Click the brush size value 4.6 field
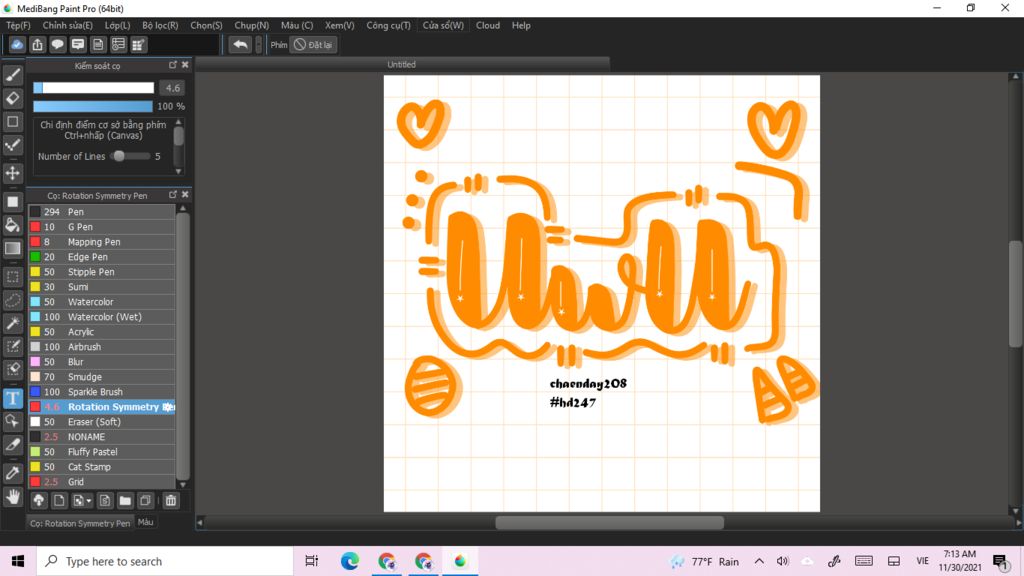The height and width of the screenshot is (576, 1024). pos(172,88)
